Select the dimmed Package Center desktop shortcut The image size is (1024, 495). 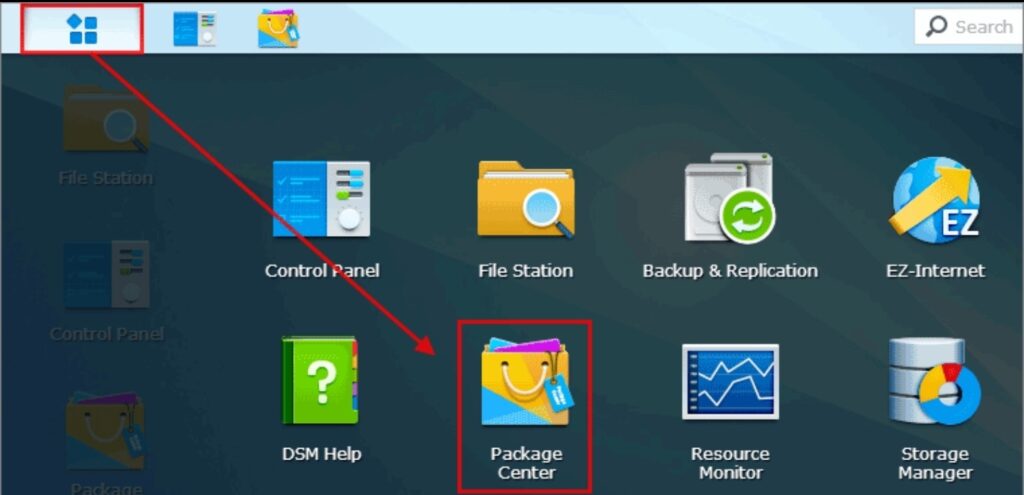(x=105, y=432)
